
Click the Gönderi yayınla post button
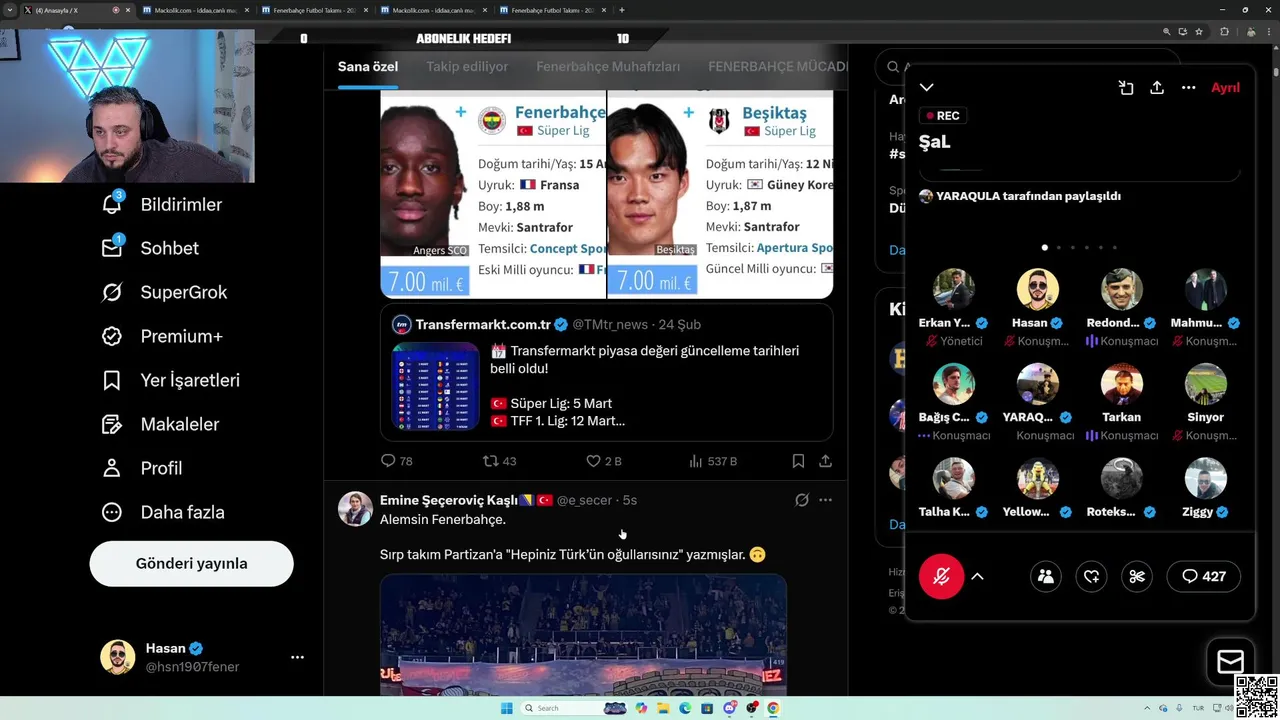(x=191, y=563)
